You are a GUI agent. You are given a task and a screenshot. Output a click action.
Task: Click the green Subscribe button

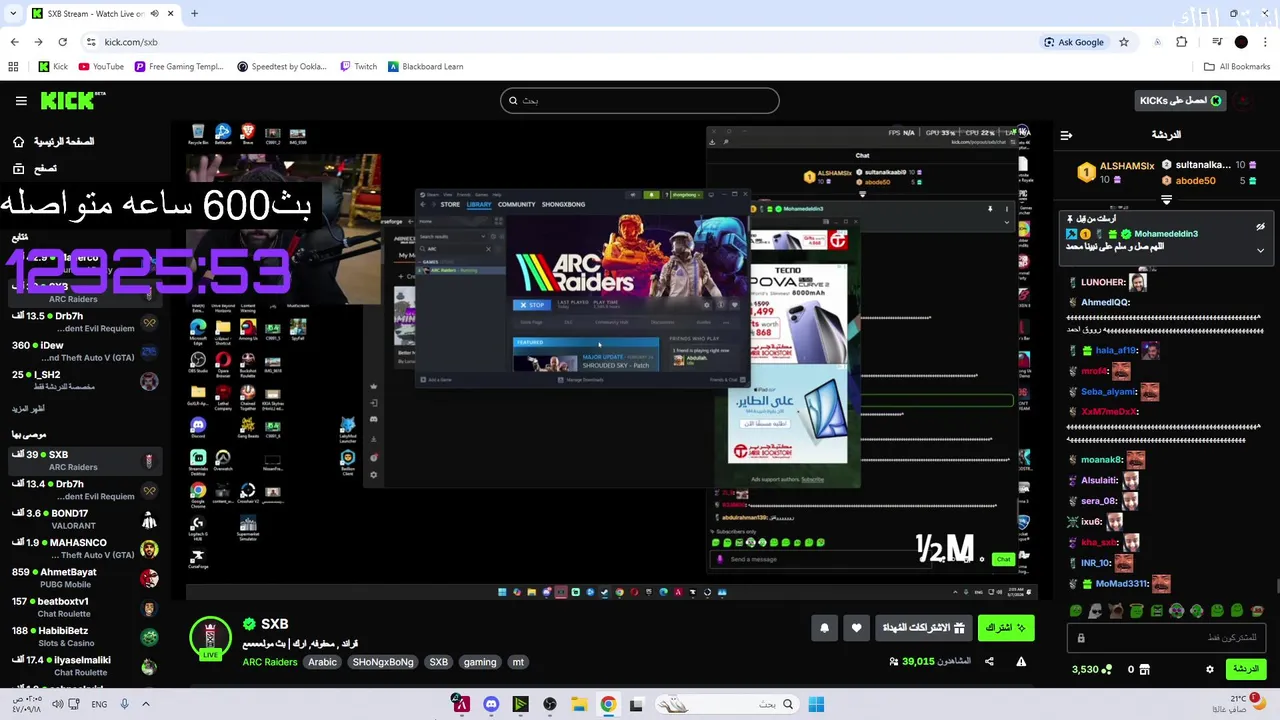click(1005, 628)
